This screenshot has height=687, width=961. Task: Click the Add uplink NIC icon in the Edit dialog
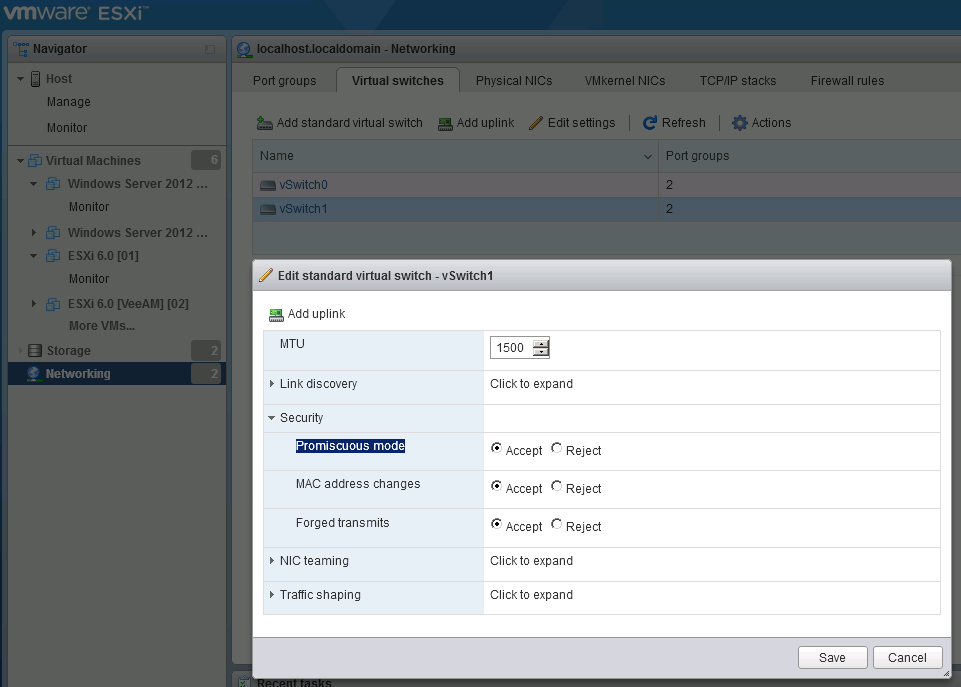(276, 314)
